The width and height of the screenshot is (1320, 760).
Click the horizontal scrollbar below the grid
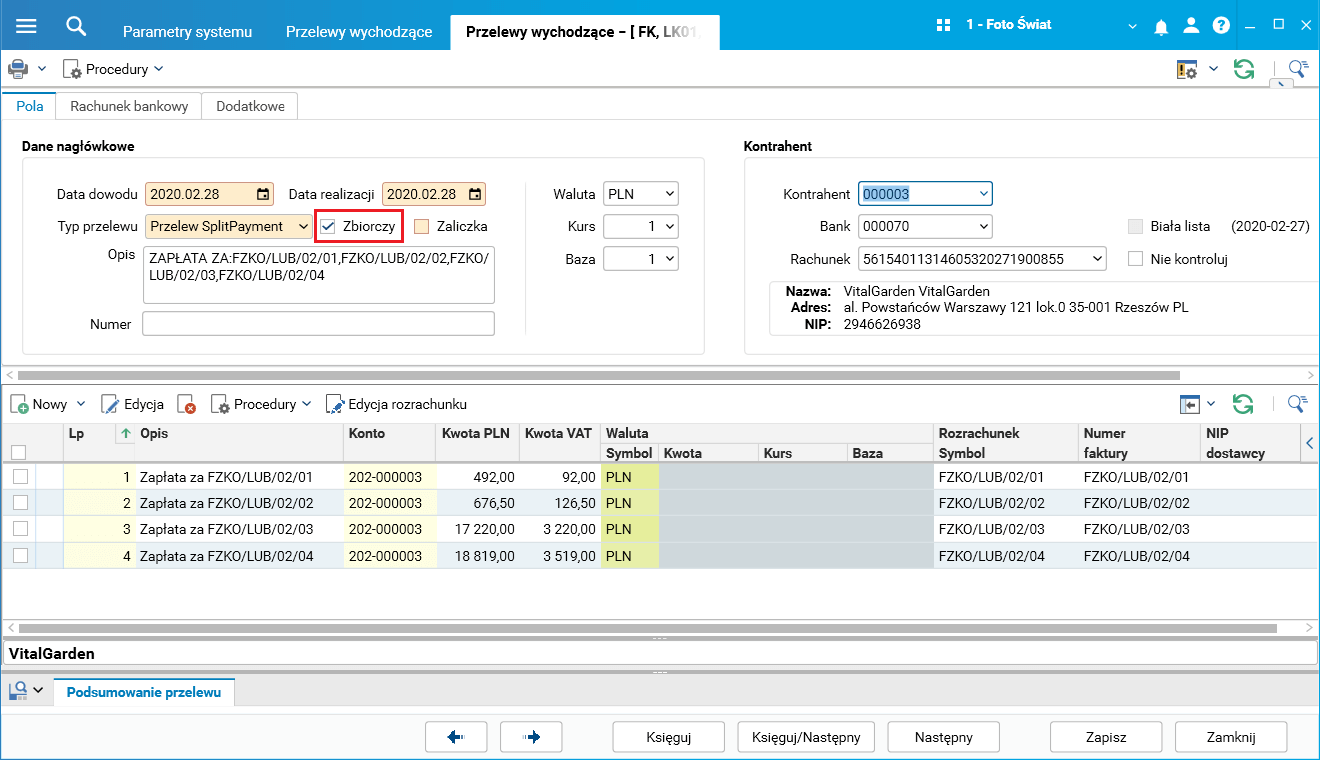point(640,628)
